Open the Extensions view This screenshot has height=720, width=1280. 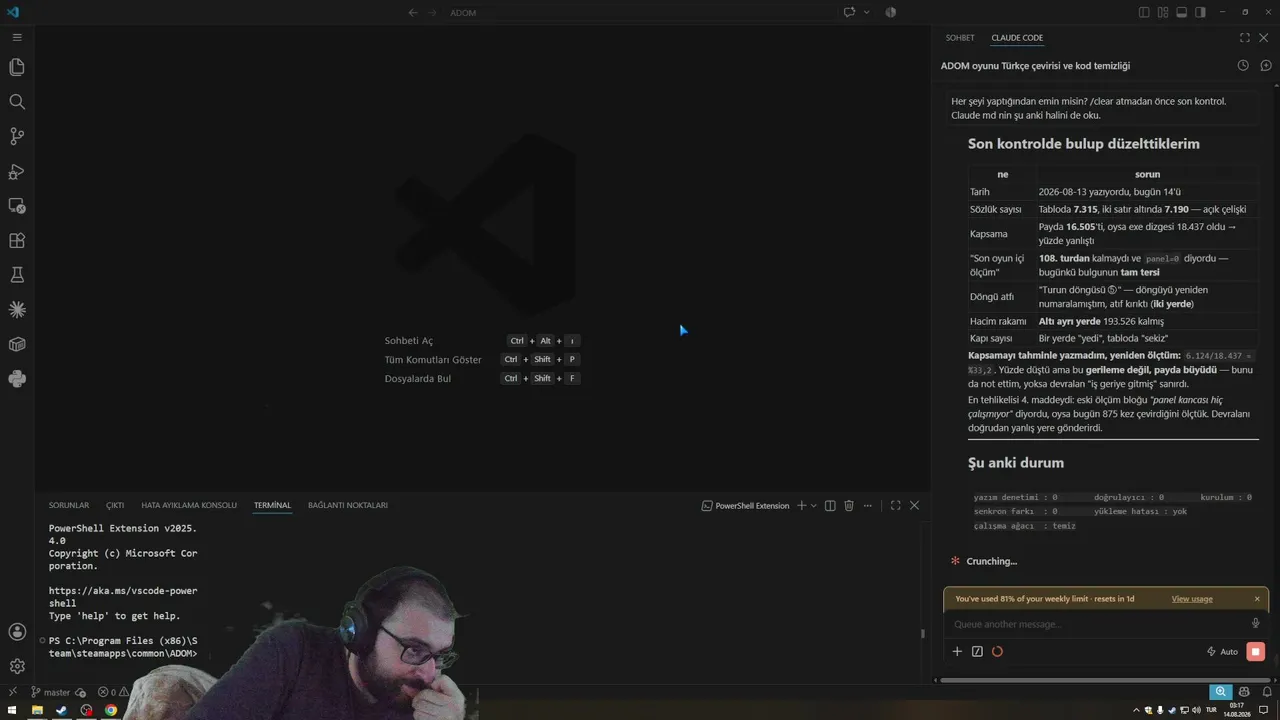[x=17, y=240]
